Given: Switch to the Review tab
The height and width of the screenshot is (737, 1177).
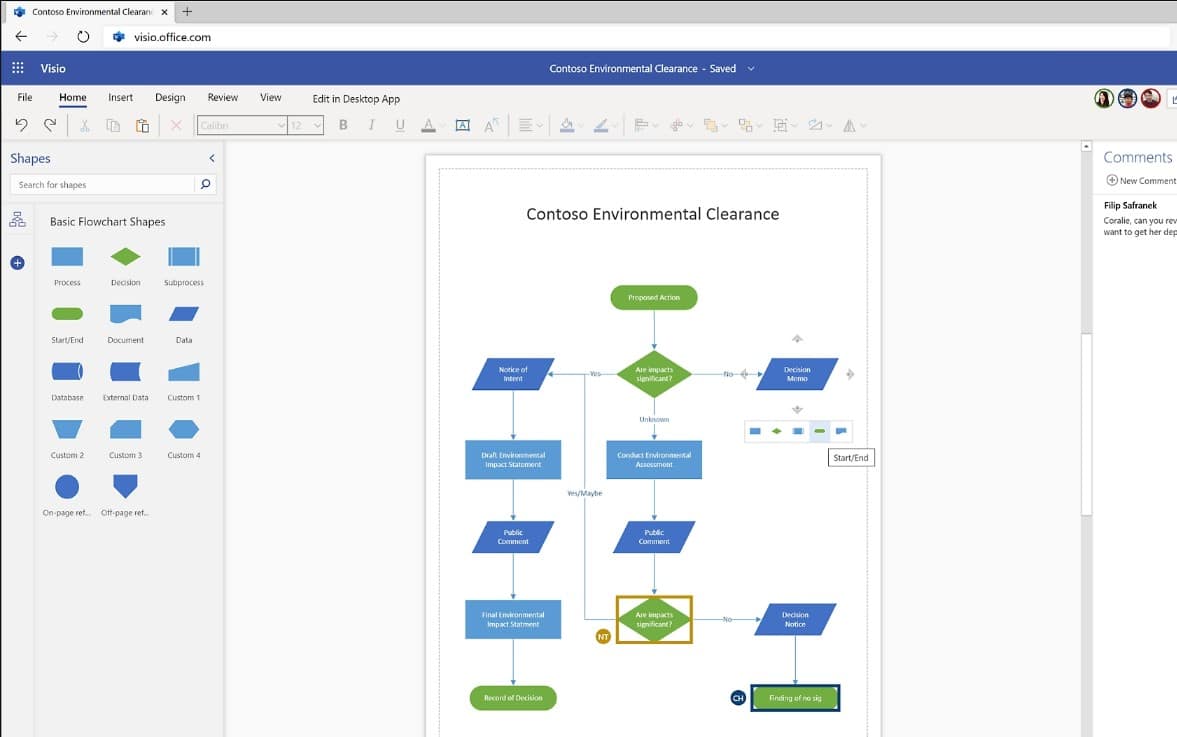Looking at the screenshot, I should [x=222, y=98].
